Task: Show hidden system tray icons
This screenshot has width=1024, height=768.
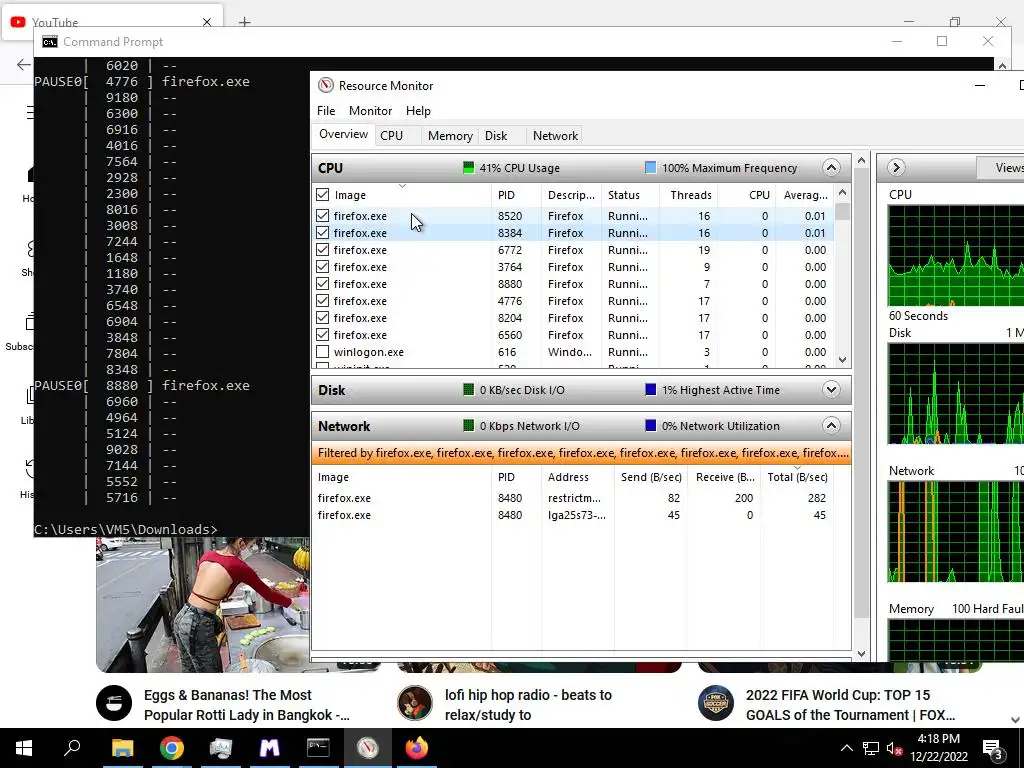Action: [x=846, y=748]
